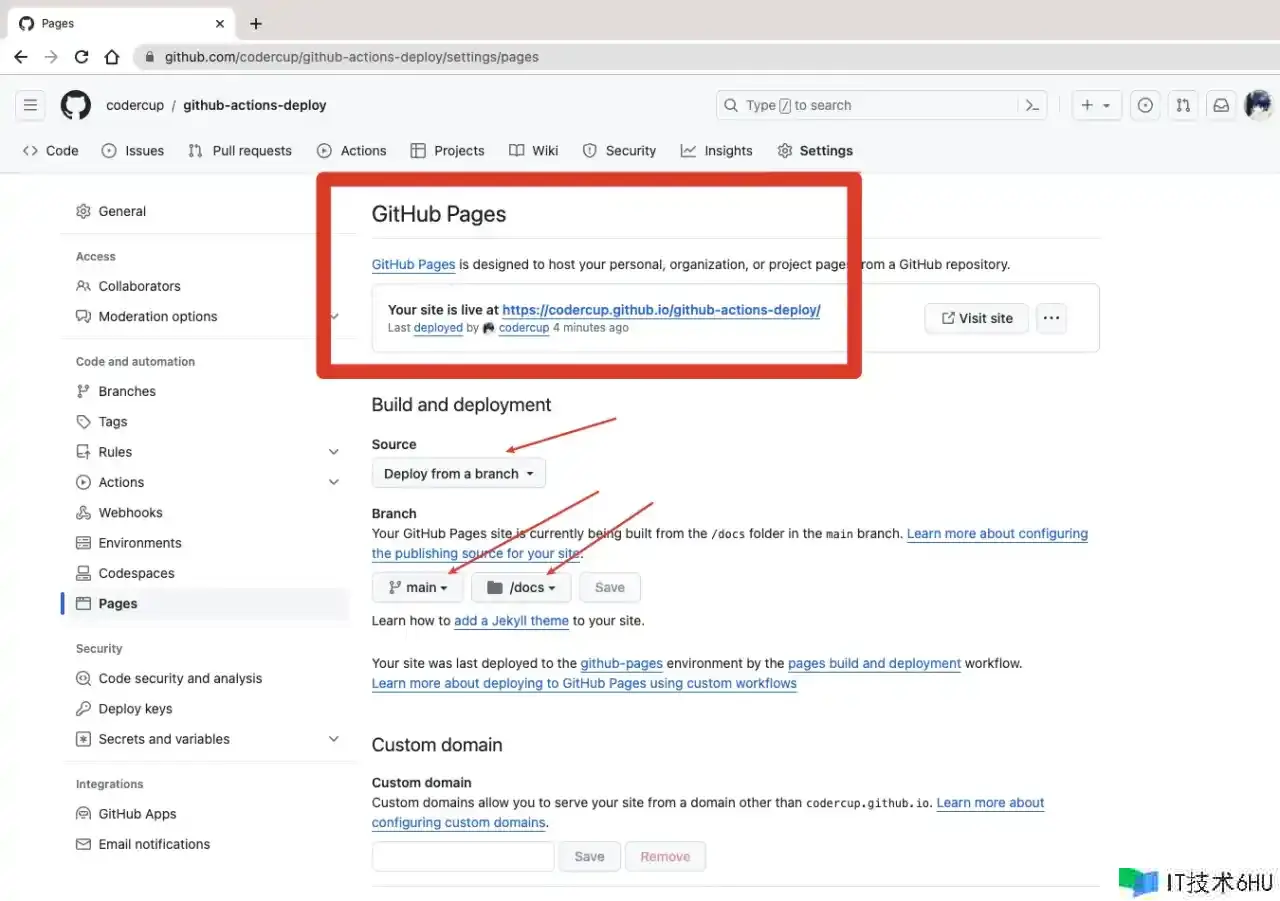Screen dimensions: 1280x901
Task: Expand the Rules sidebar section
Action: click(333, 452)
